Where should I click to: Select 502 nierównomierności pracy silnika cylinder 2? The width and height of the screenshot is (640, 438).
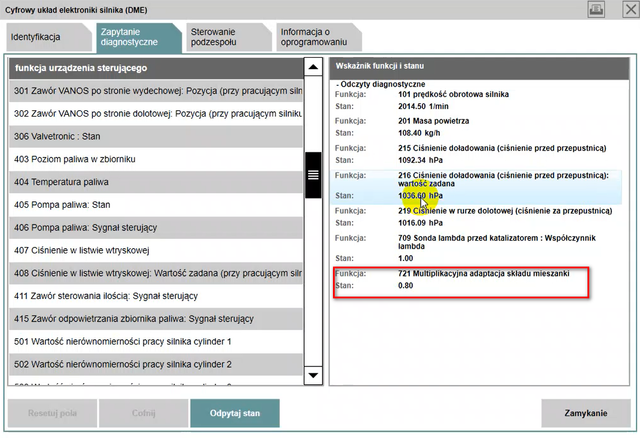pyautogui.click(x=156, y=365)
